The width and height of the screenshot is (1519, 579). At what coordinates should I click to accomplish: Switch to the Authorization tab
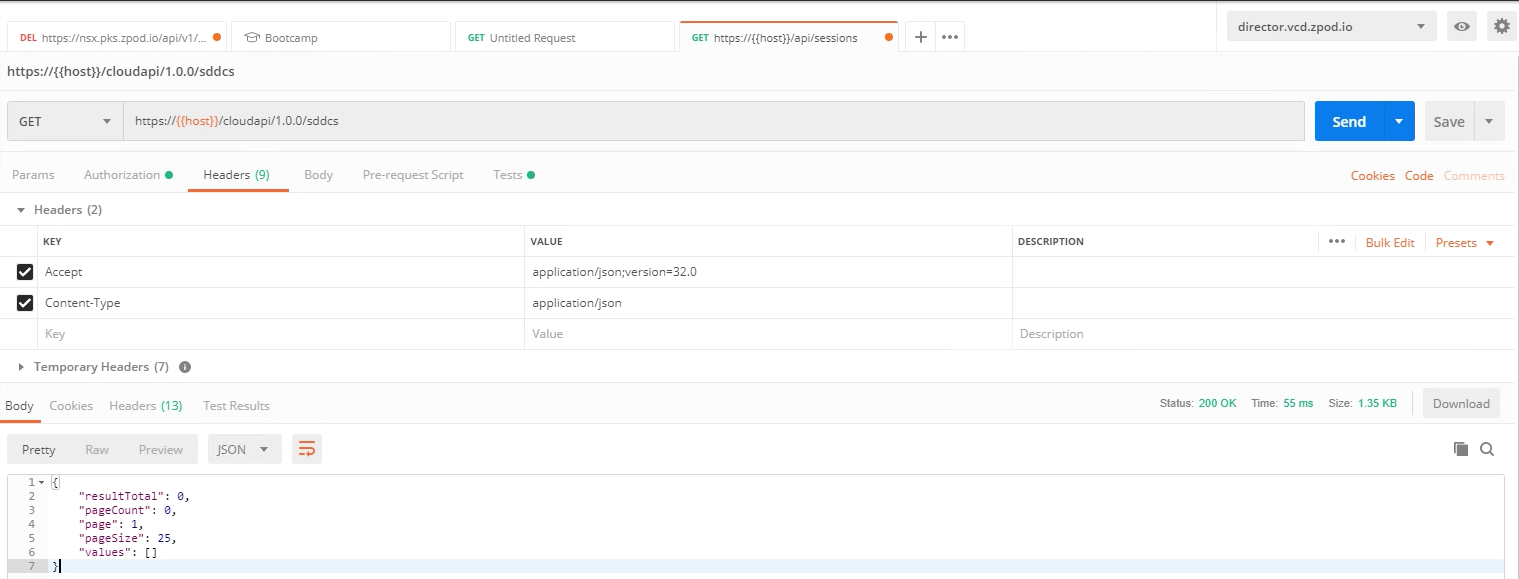122,175
